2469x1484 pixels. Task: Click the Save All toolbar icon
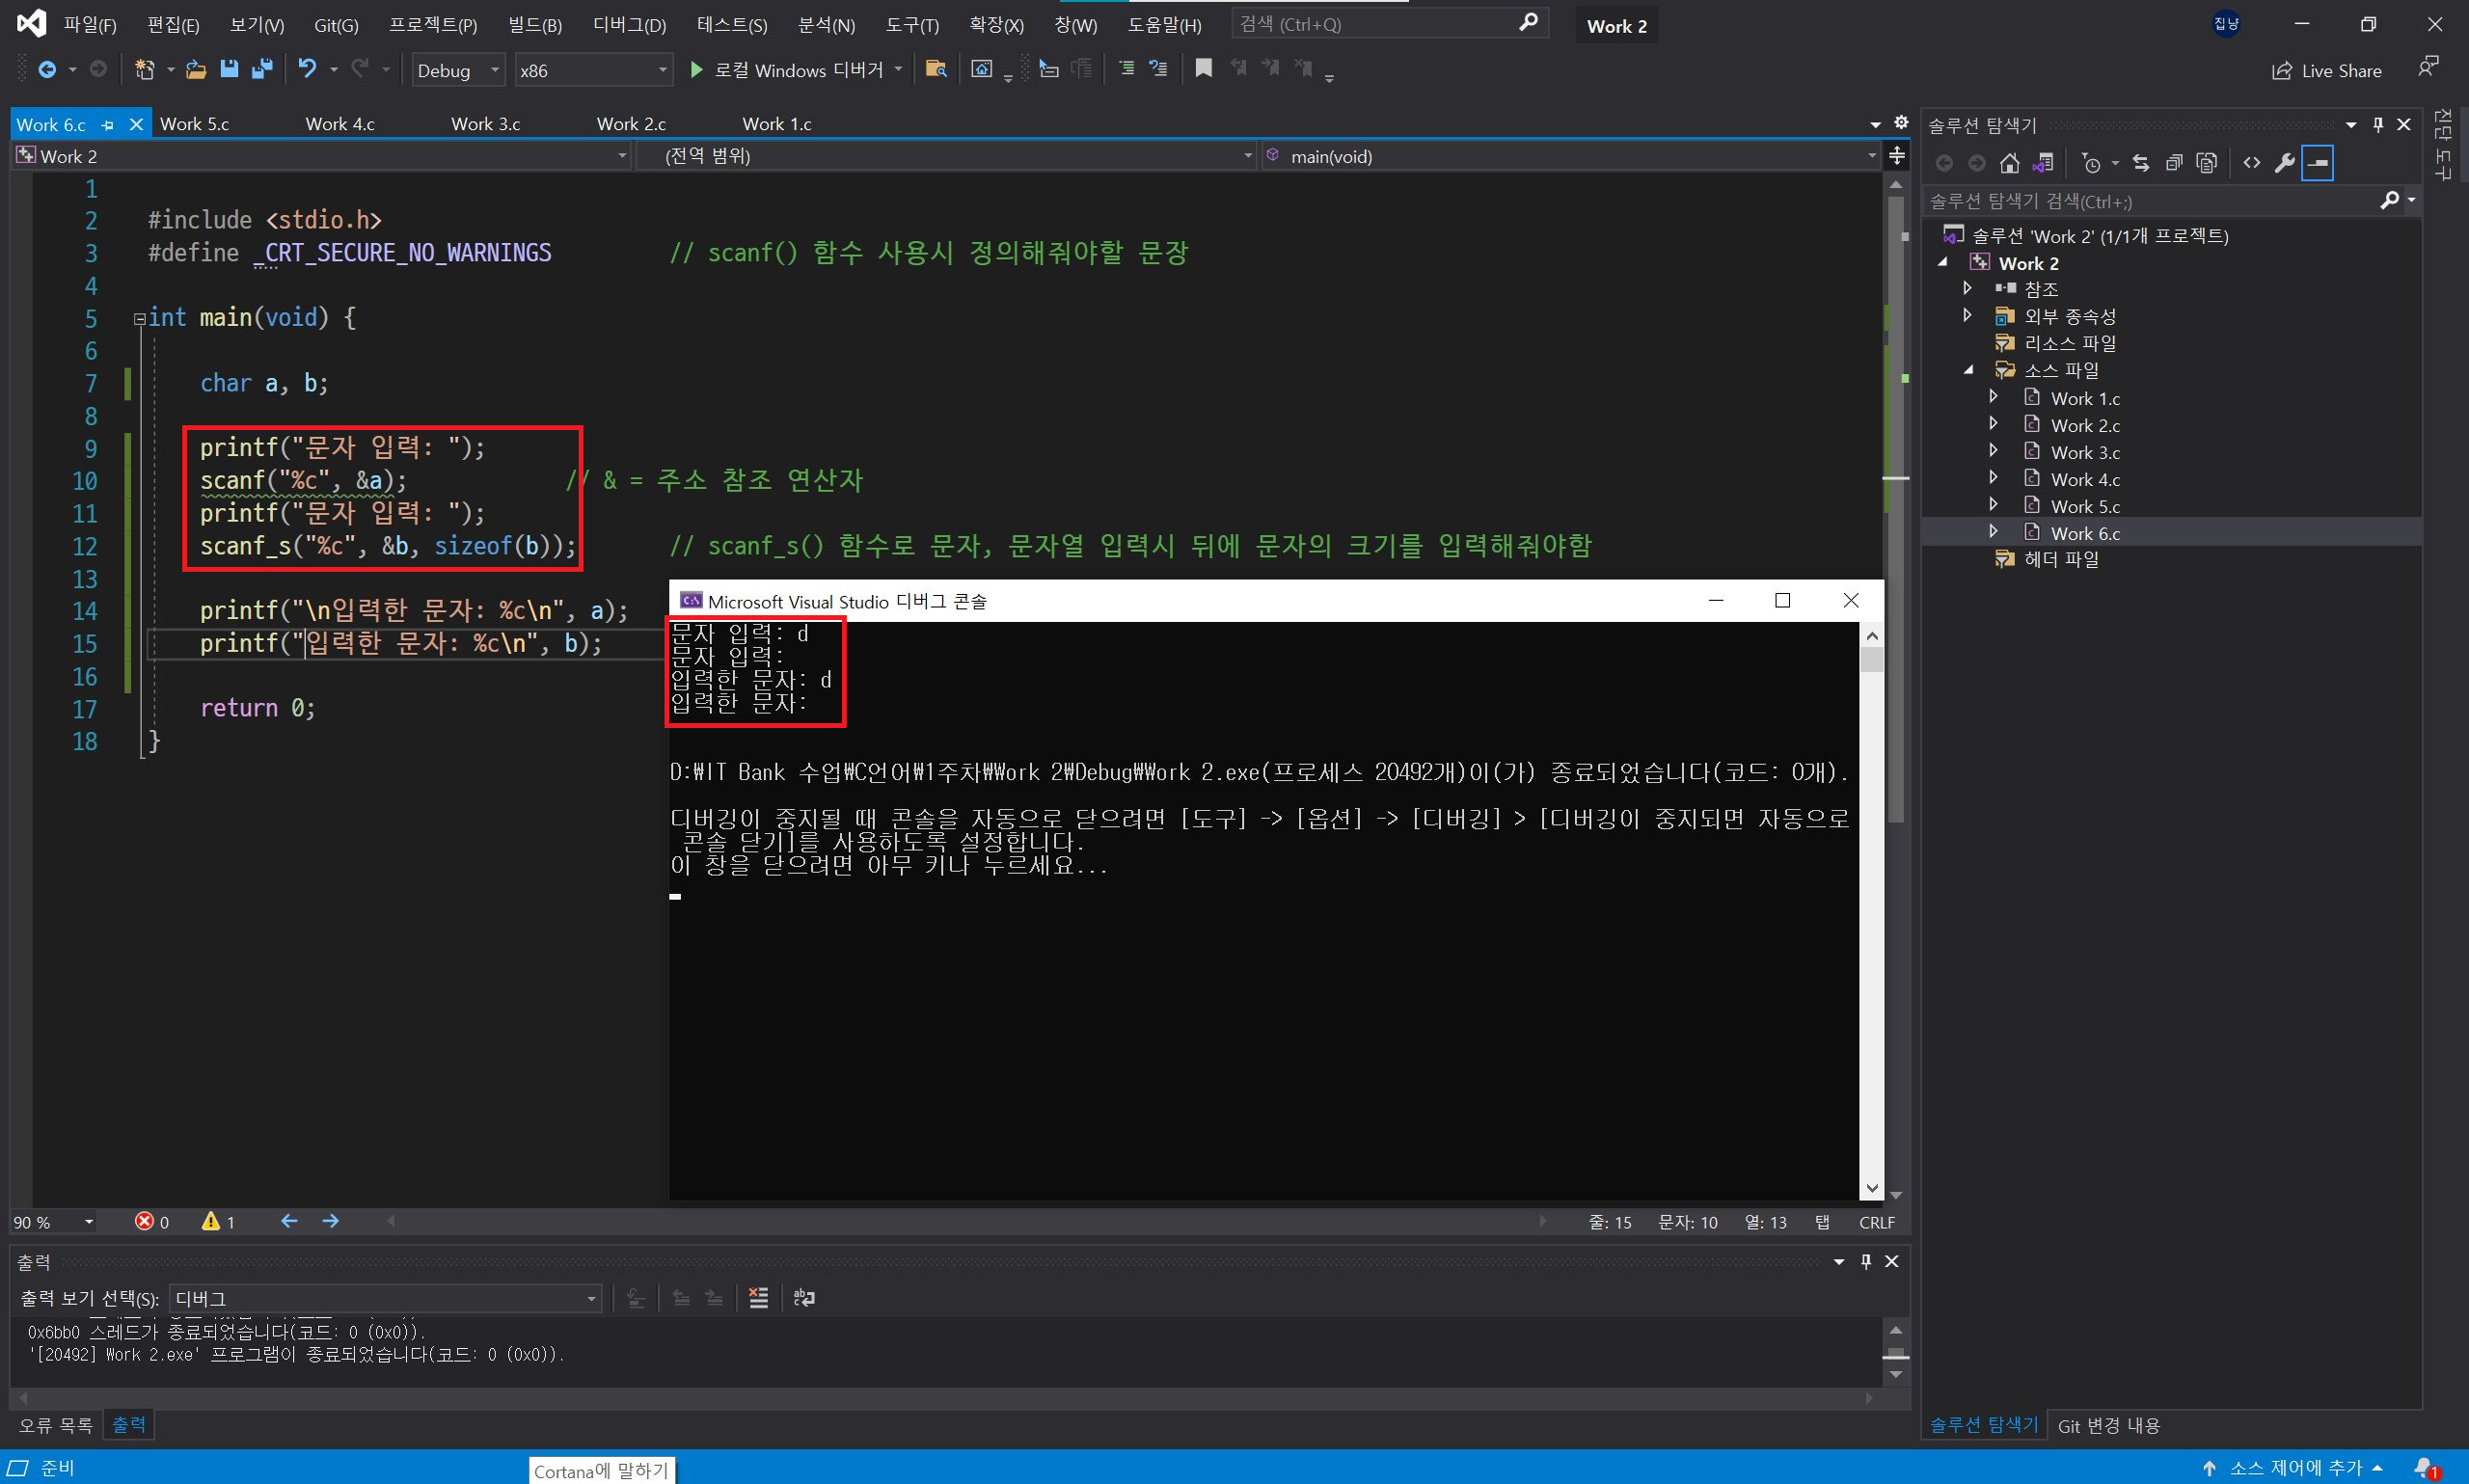click(x=262, y=69)
